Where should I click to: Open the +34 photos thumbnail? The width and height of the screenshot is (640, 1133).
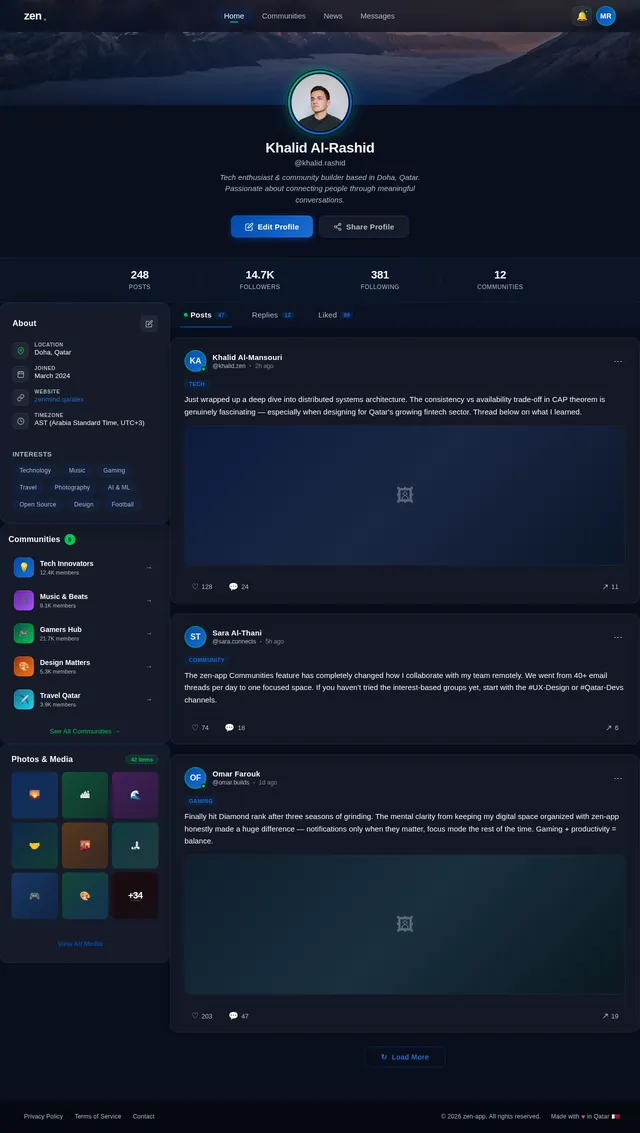click(x=135, y=895)
